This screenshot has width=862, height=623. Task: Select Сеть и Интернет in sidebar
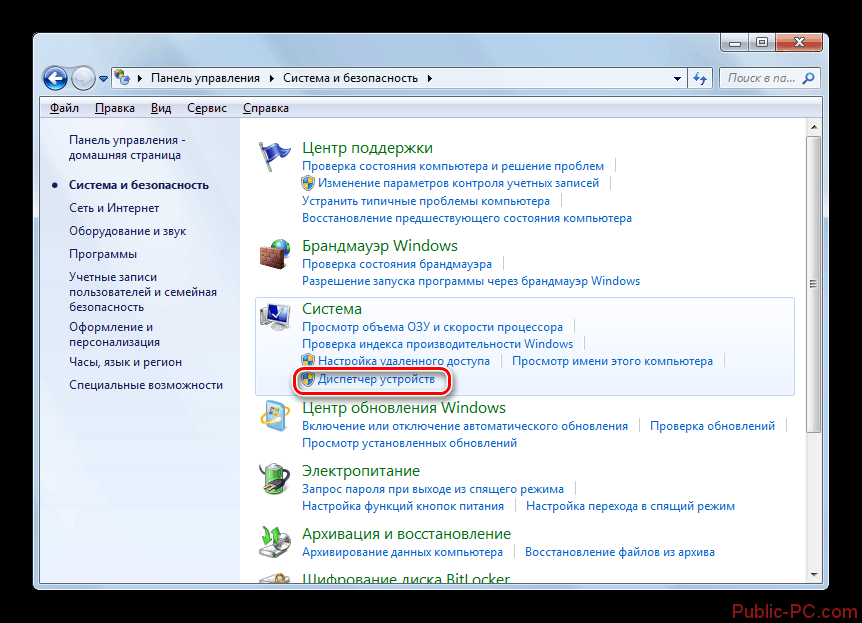pyautogui.click(x=114, y=208)
